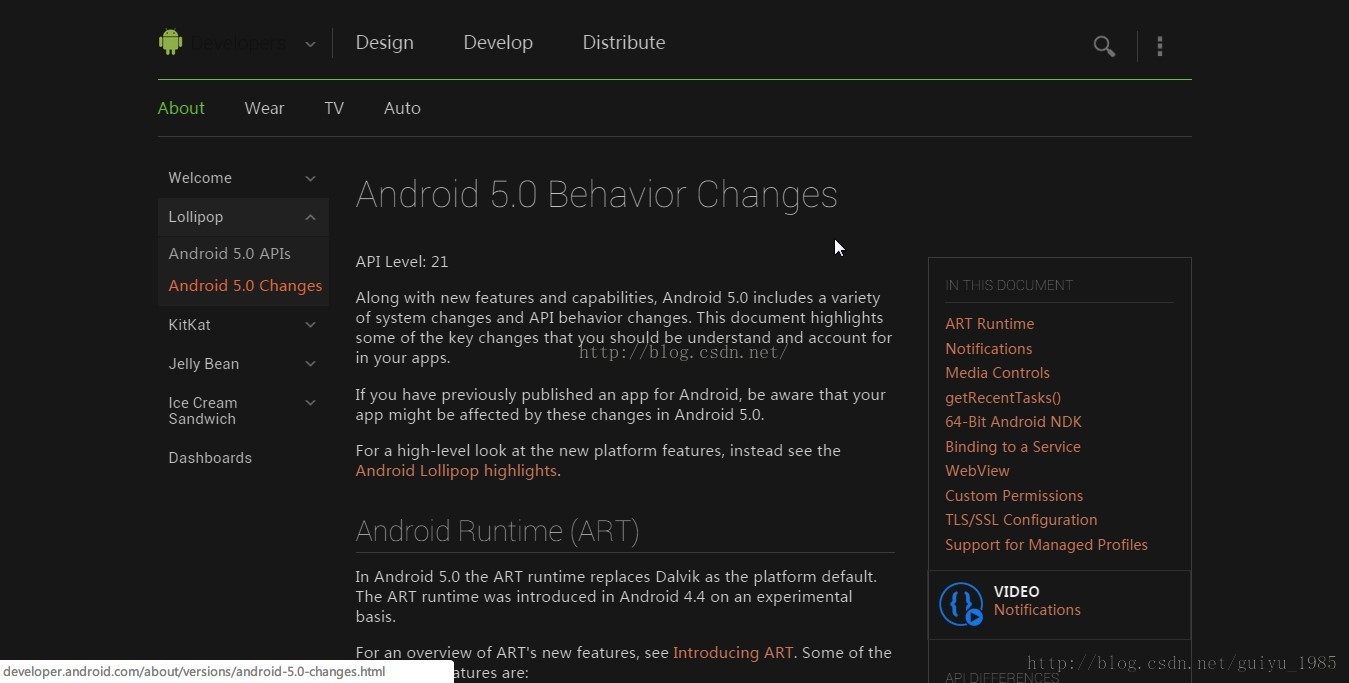Expand the Jelly Bean sidebar section

coord(310,364)
